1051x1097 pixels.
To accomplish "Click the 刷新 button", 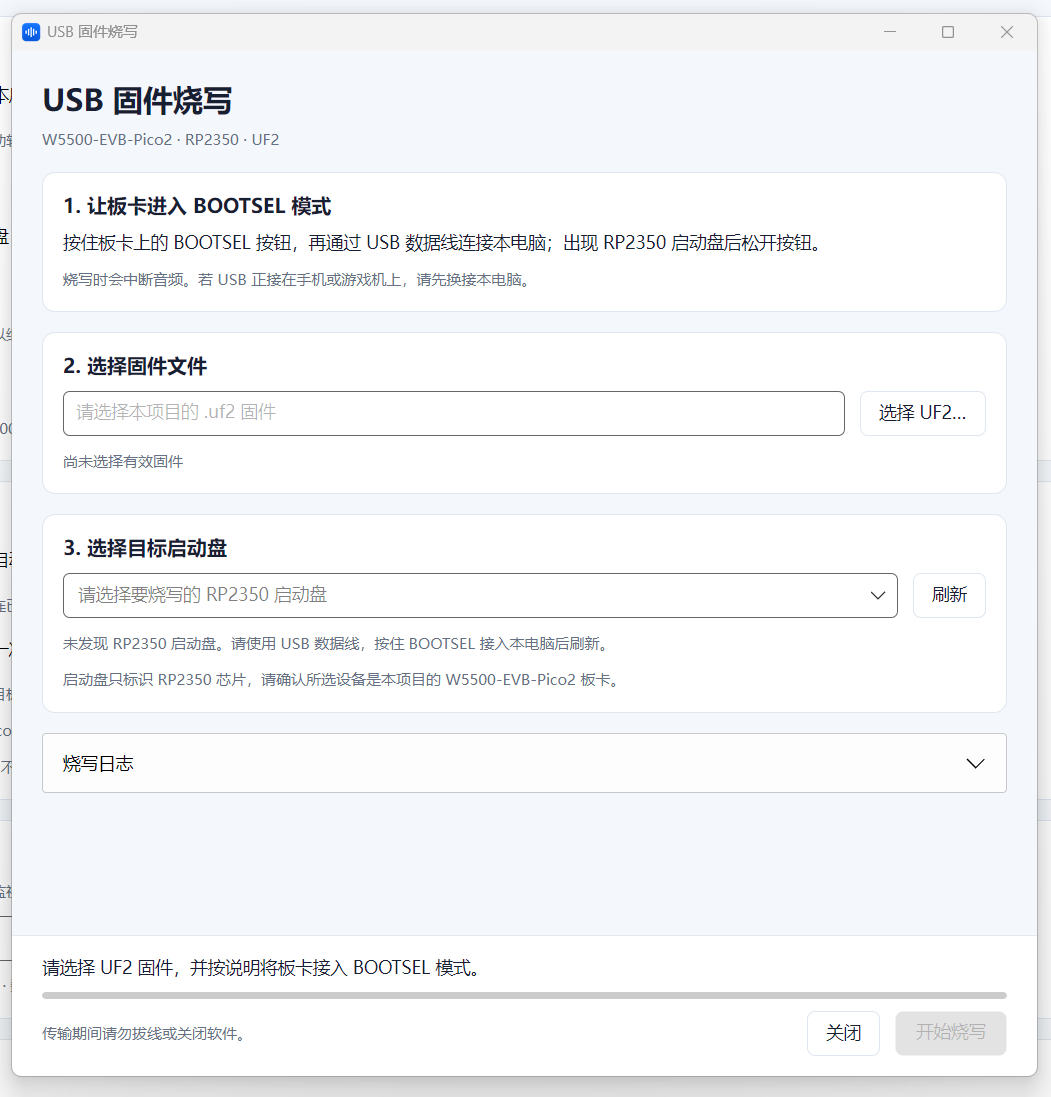I will tap(949, 595).
